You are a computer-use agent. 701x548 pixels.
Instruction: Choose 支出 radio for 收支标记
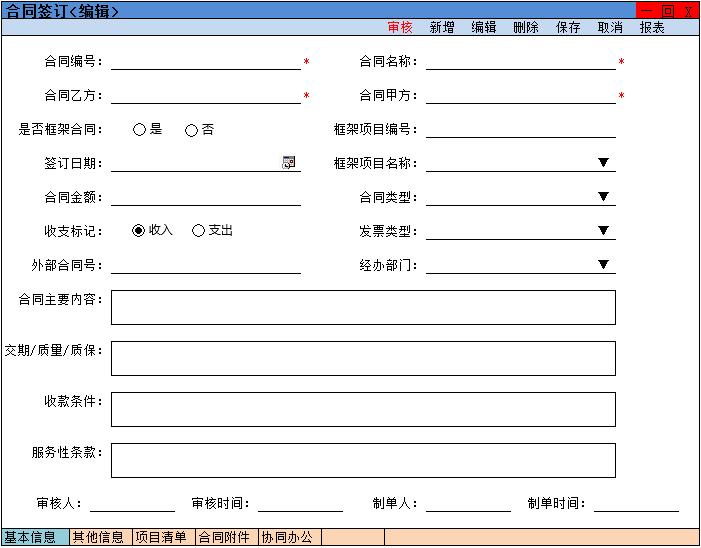point(198,231)
